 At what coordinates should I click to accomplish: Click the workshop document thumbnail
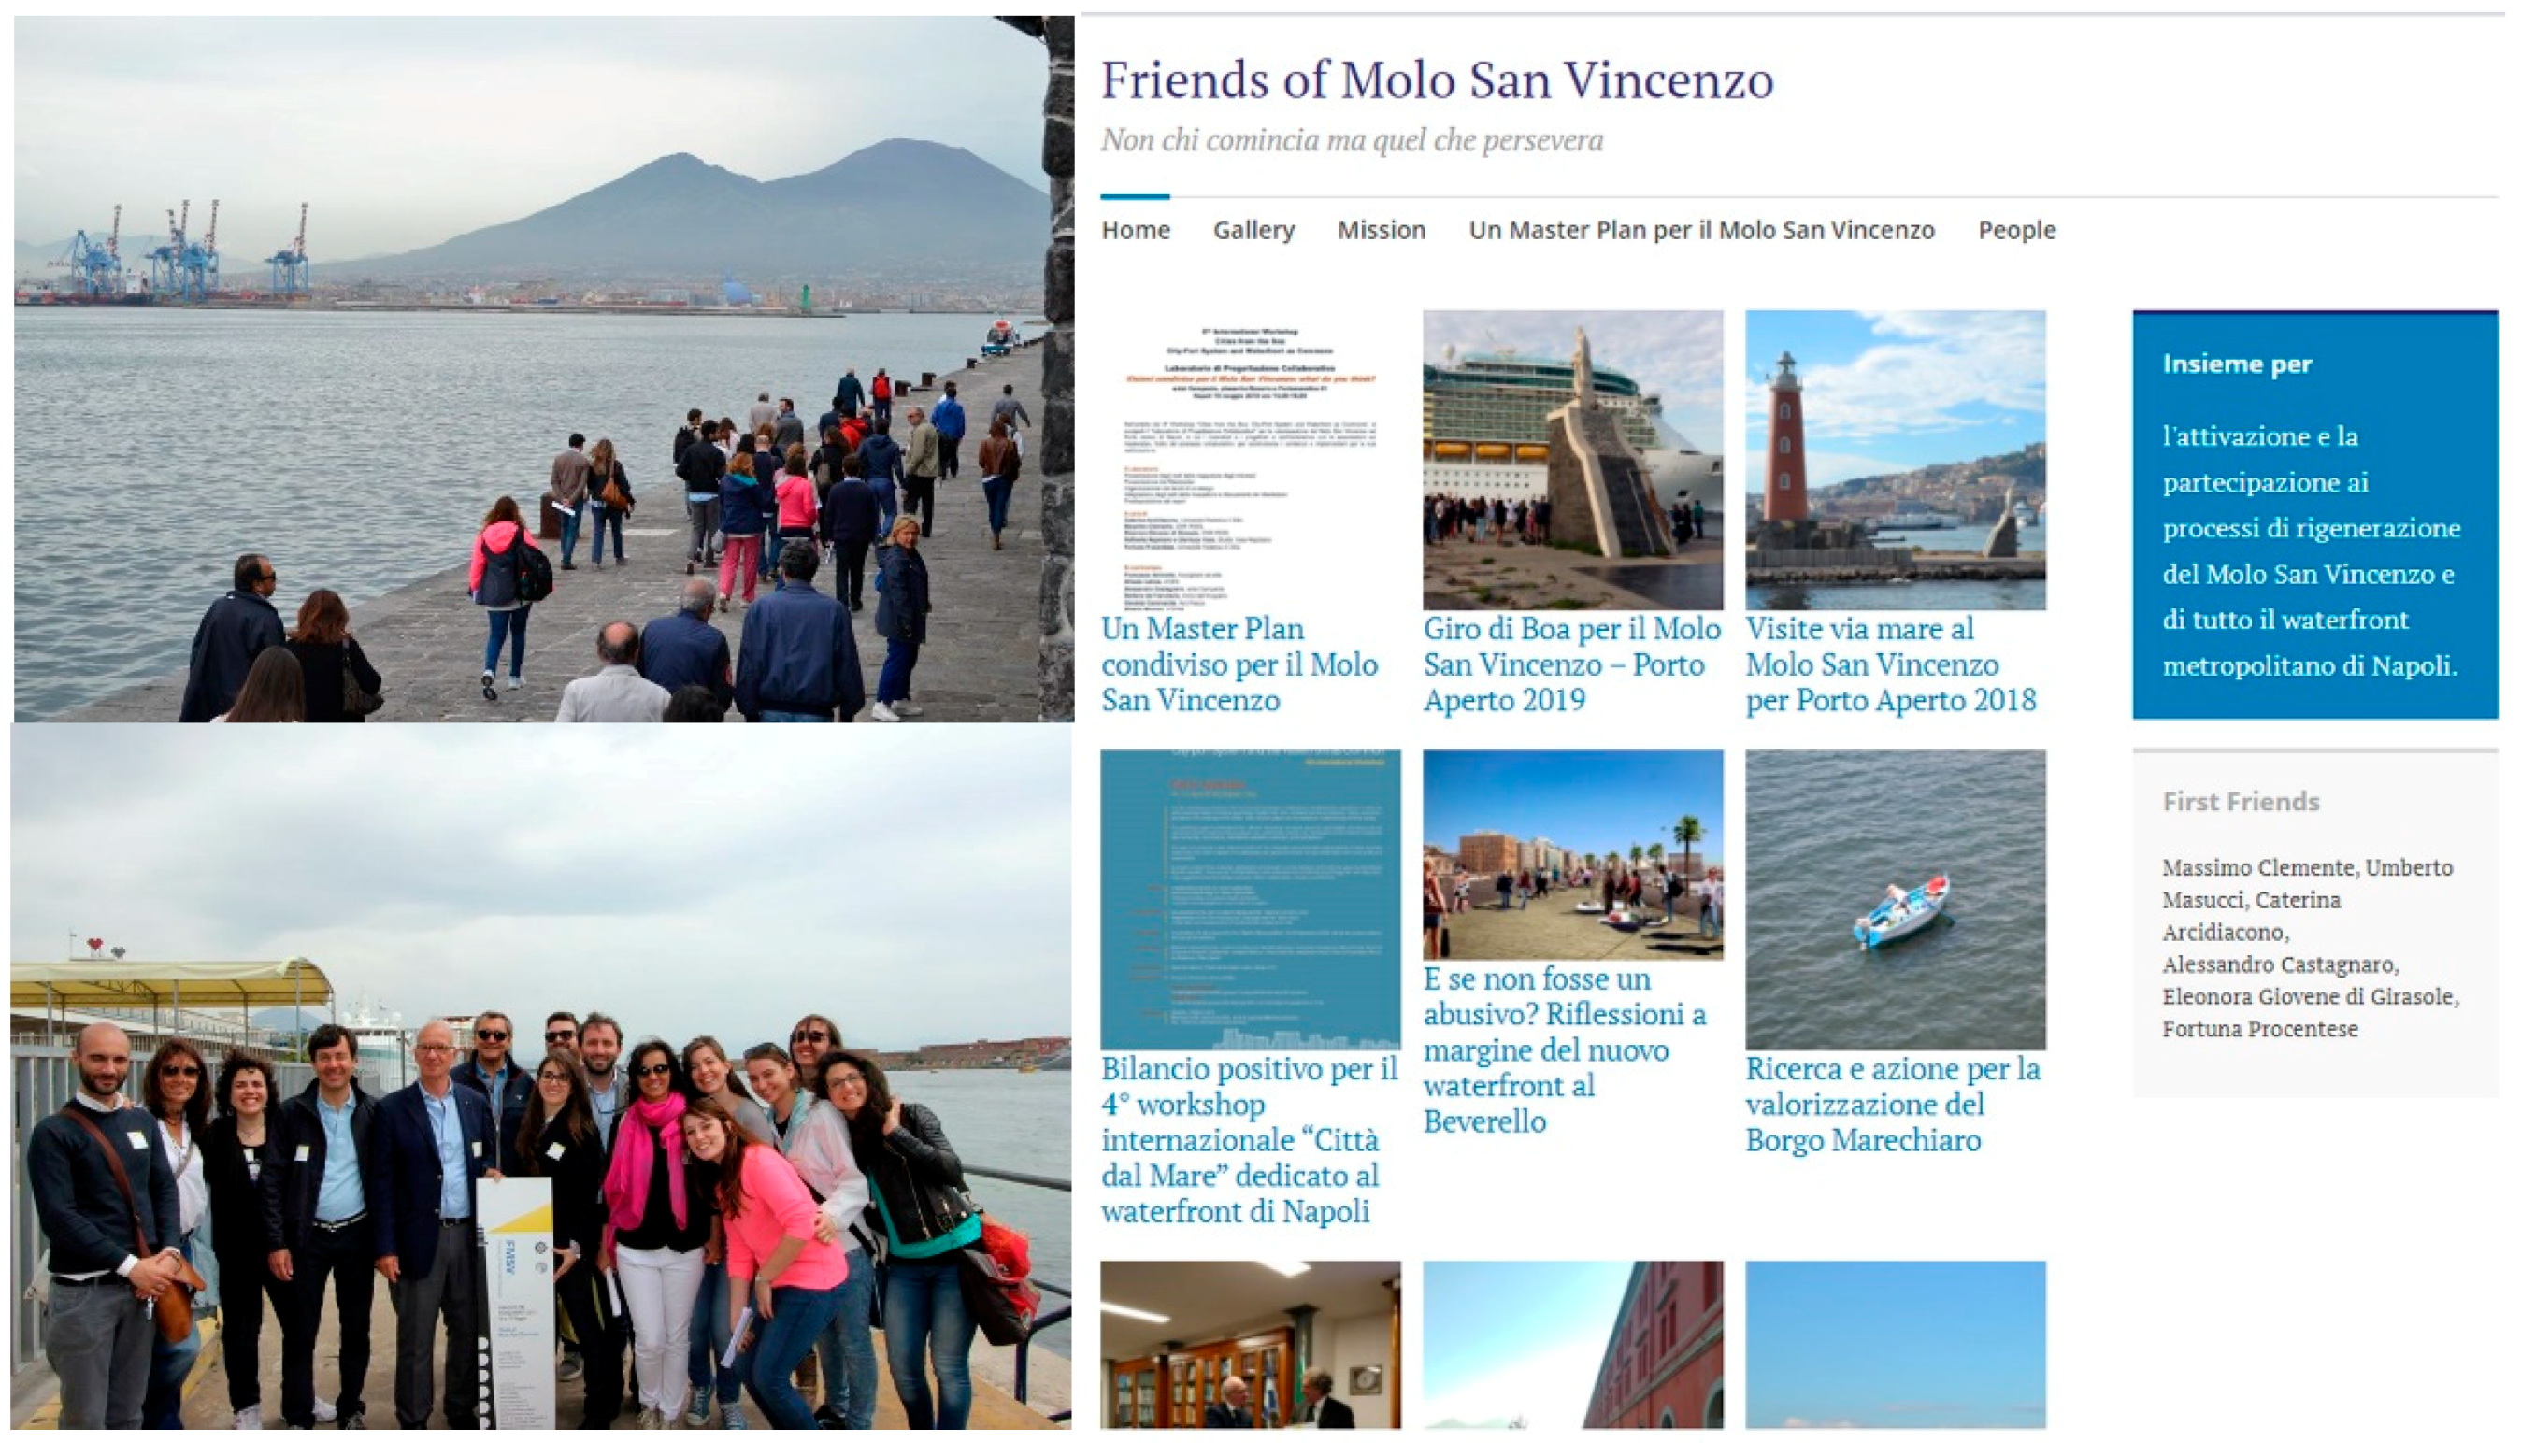(x=1250, y=460)
